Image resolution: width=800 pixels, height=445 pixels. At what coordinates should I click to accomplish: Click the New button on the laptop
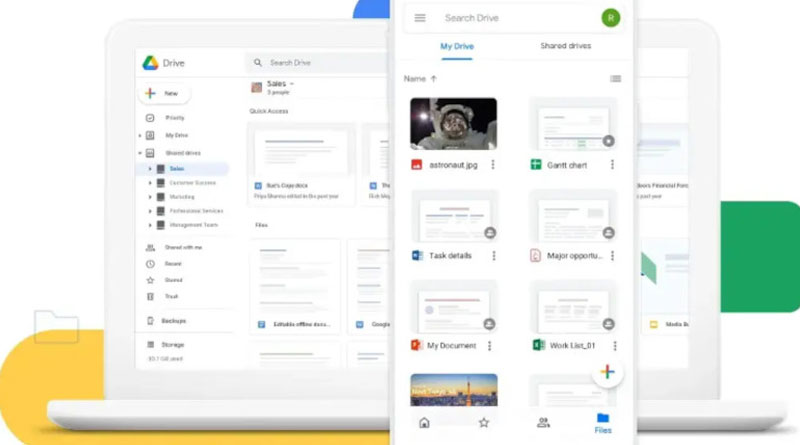pos(164,93)
